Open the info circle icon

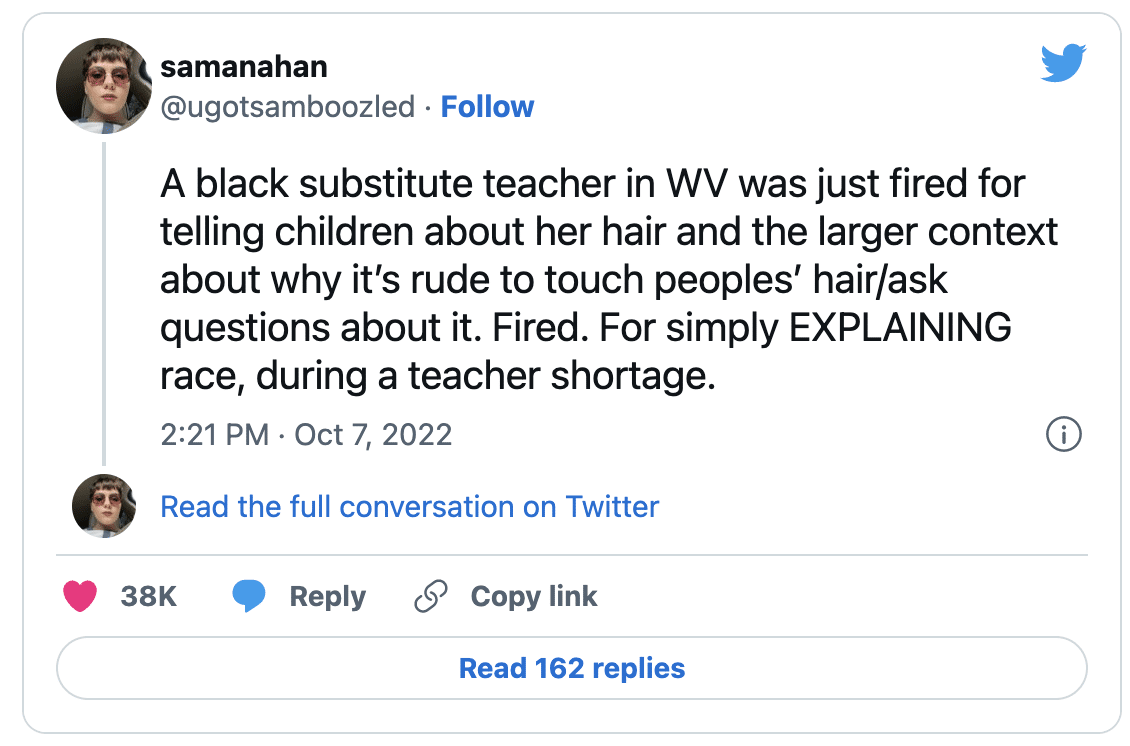click(x=1062, y=435)
